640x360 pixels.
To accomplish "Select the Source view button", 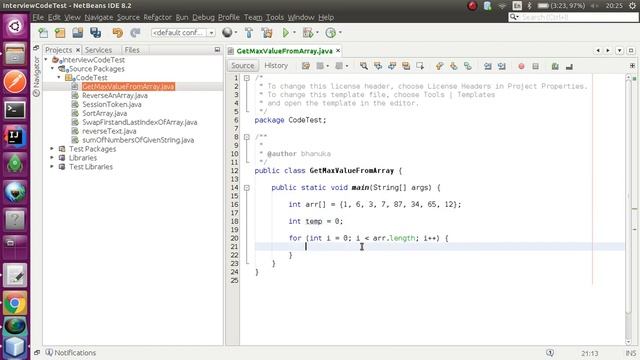I will point(242,66).
